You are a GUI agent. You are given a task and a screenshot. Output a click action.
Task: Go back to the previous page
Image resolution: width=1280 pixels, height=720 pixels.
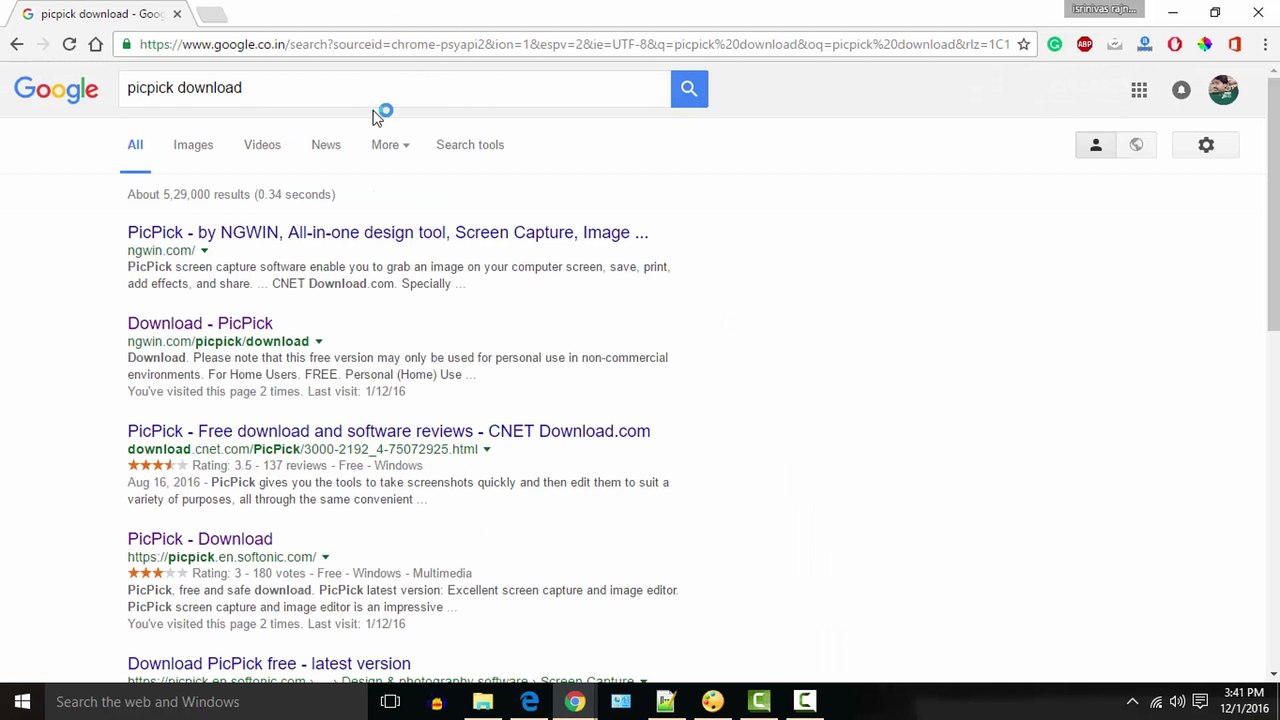coord(17,44)
